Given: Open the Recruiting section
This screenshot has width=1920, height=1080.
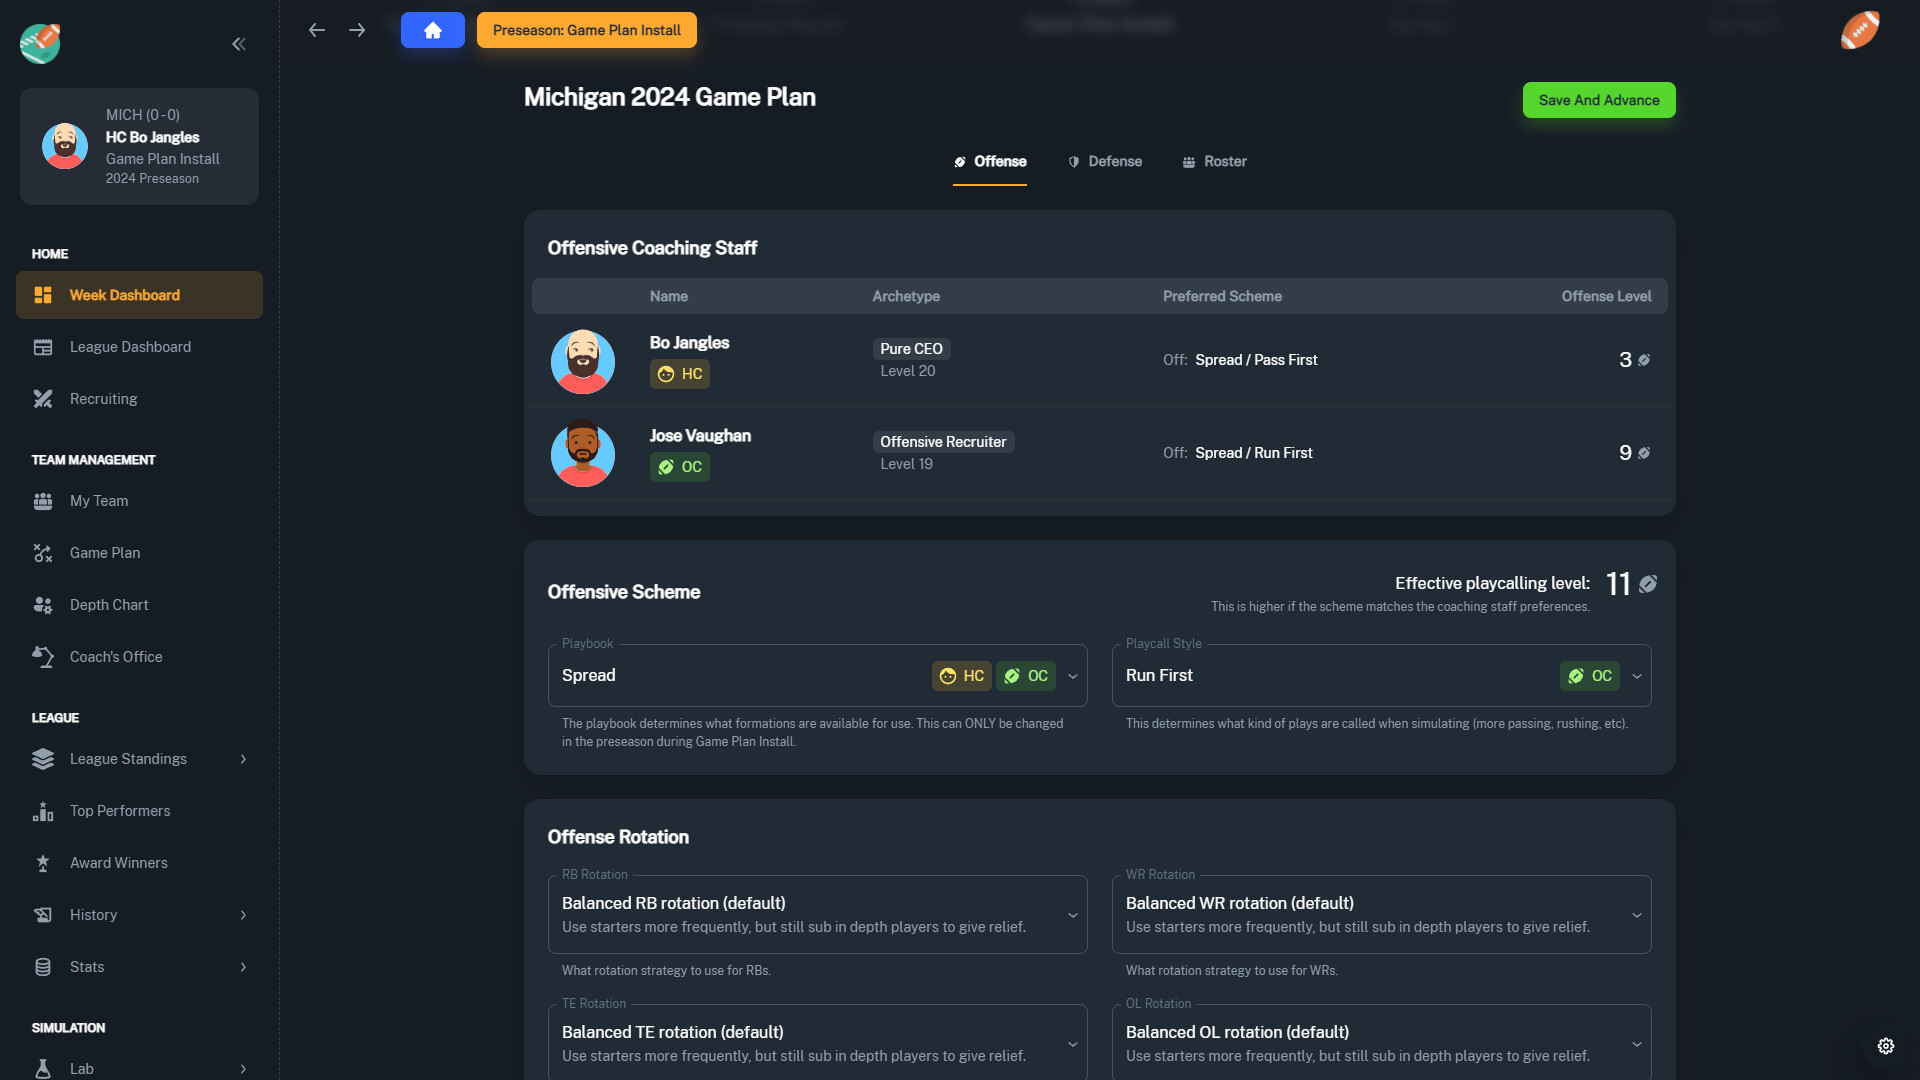Looking at the screenshot, I should 103,398.
